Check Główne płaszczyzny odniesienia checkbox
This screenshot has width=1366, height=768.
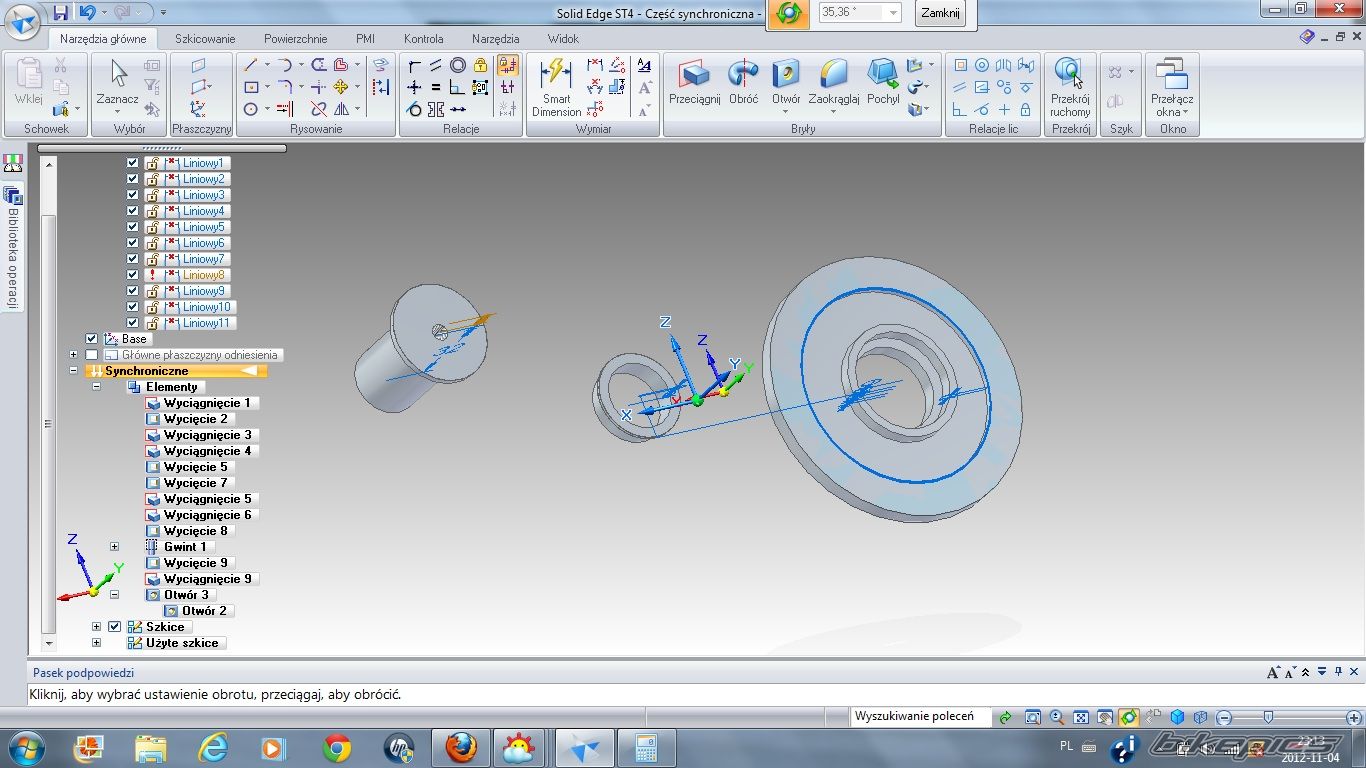[x=92, y=355]
